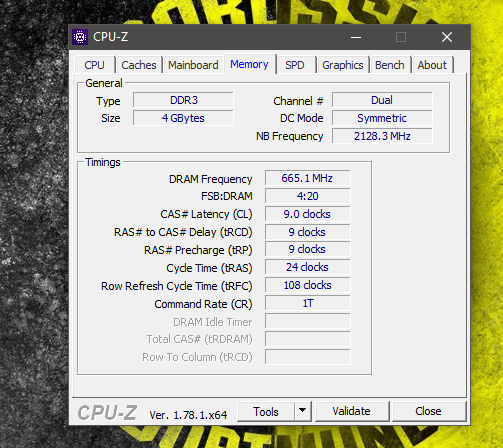
Task: Select the Memory tab
Action: [249, 64]
